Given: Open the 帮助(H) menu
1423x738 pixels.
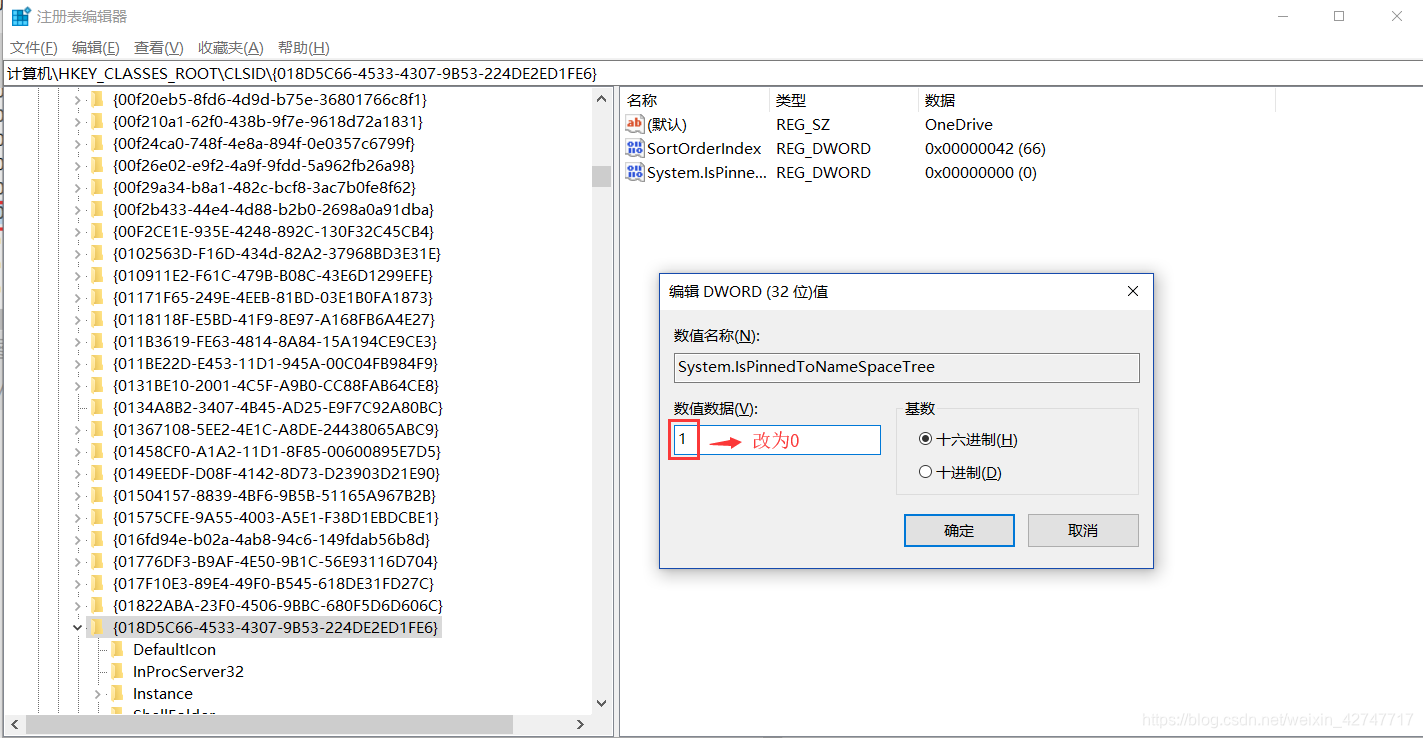Looking at the screenshot, I should (304, 48).
